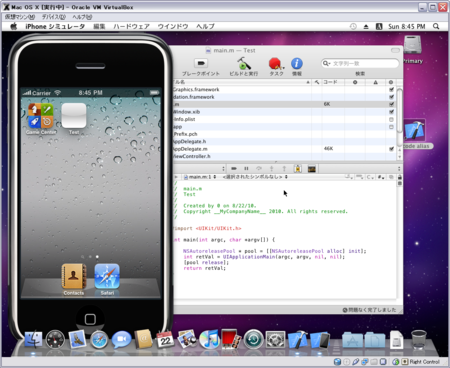Open Photo Booth from the Dock

coord(231,340)
